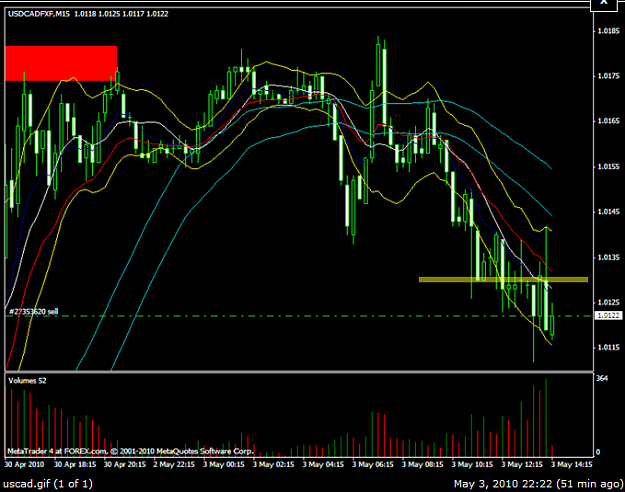The height and width of the screenshot is (492, 625).
Task: Click the 1.0122 current price tag
Action: tap(608, 316)
